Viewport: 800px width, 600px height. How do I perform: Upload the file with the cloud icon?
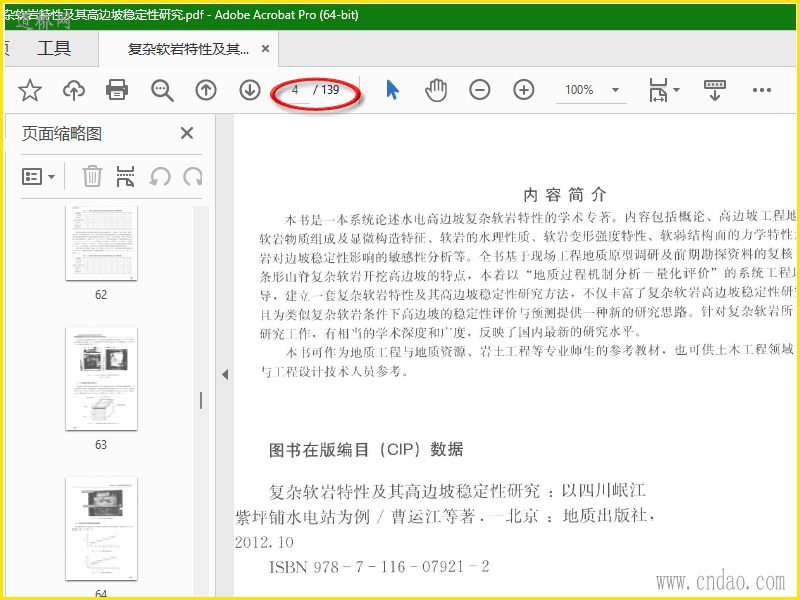[x=74, y=90]
